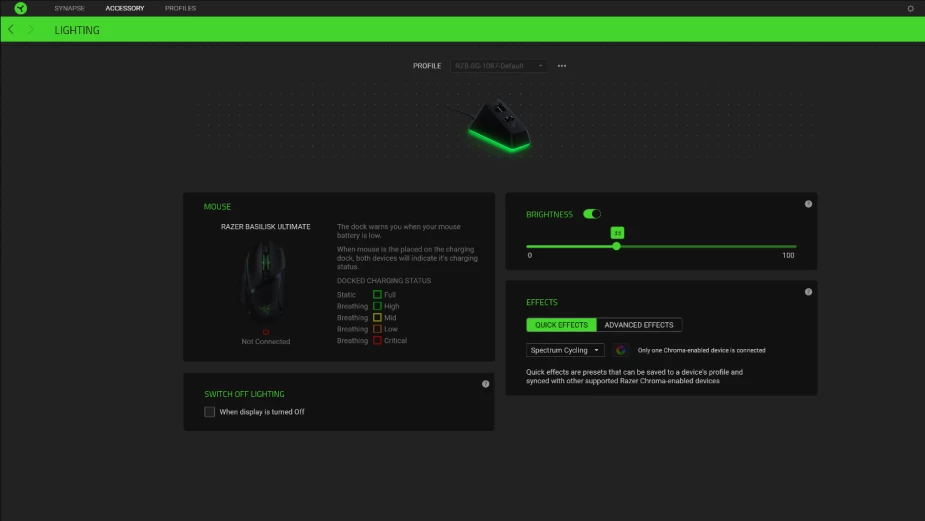Click the LIGHTING page title
Viewport: 925px width, 521px height.
(x=77, y=30)
